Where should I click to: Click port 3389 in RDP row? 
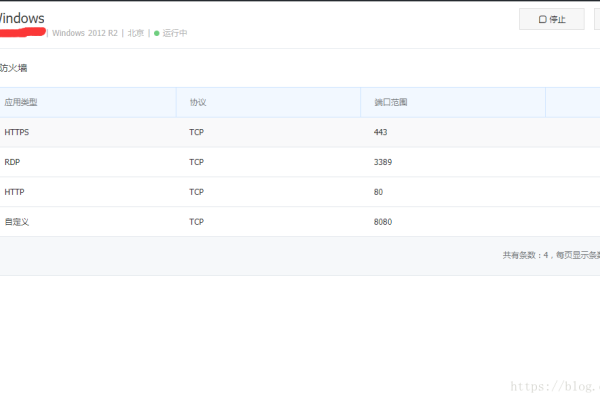383,162
